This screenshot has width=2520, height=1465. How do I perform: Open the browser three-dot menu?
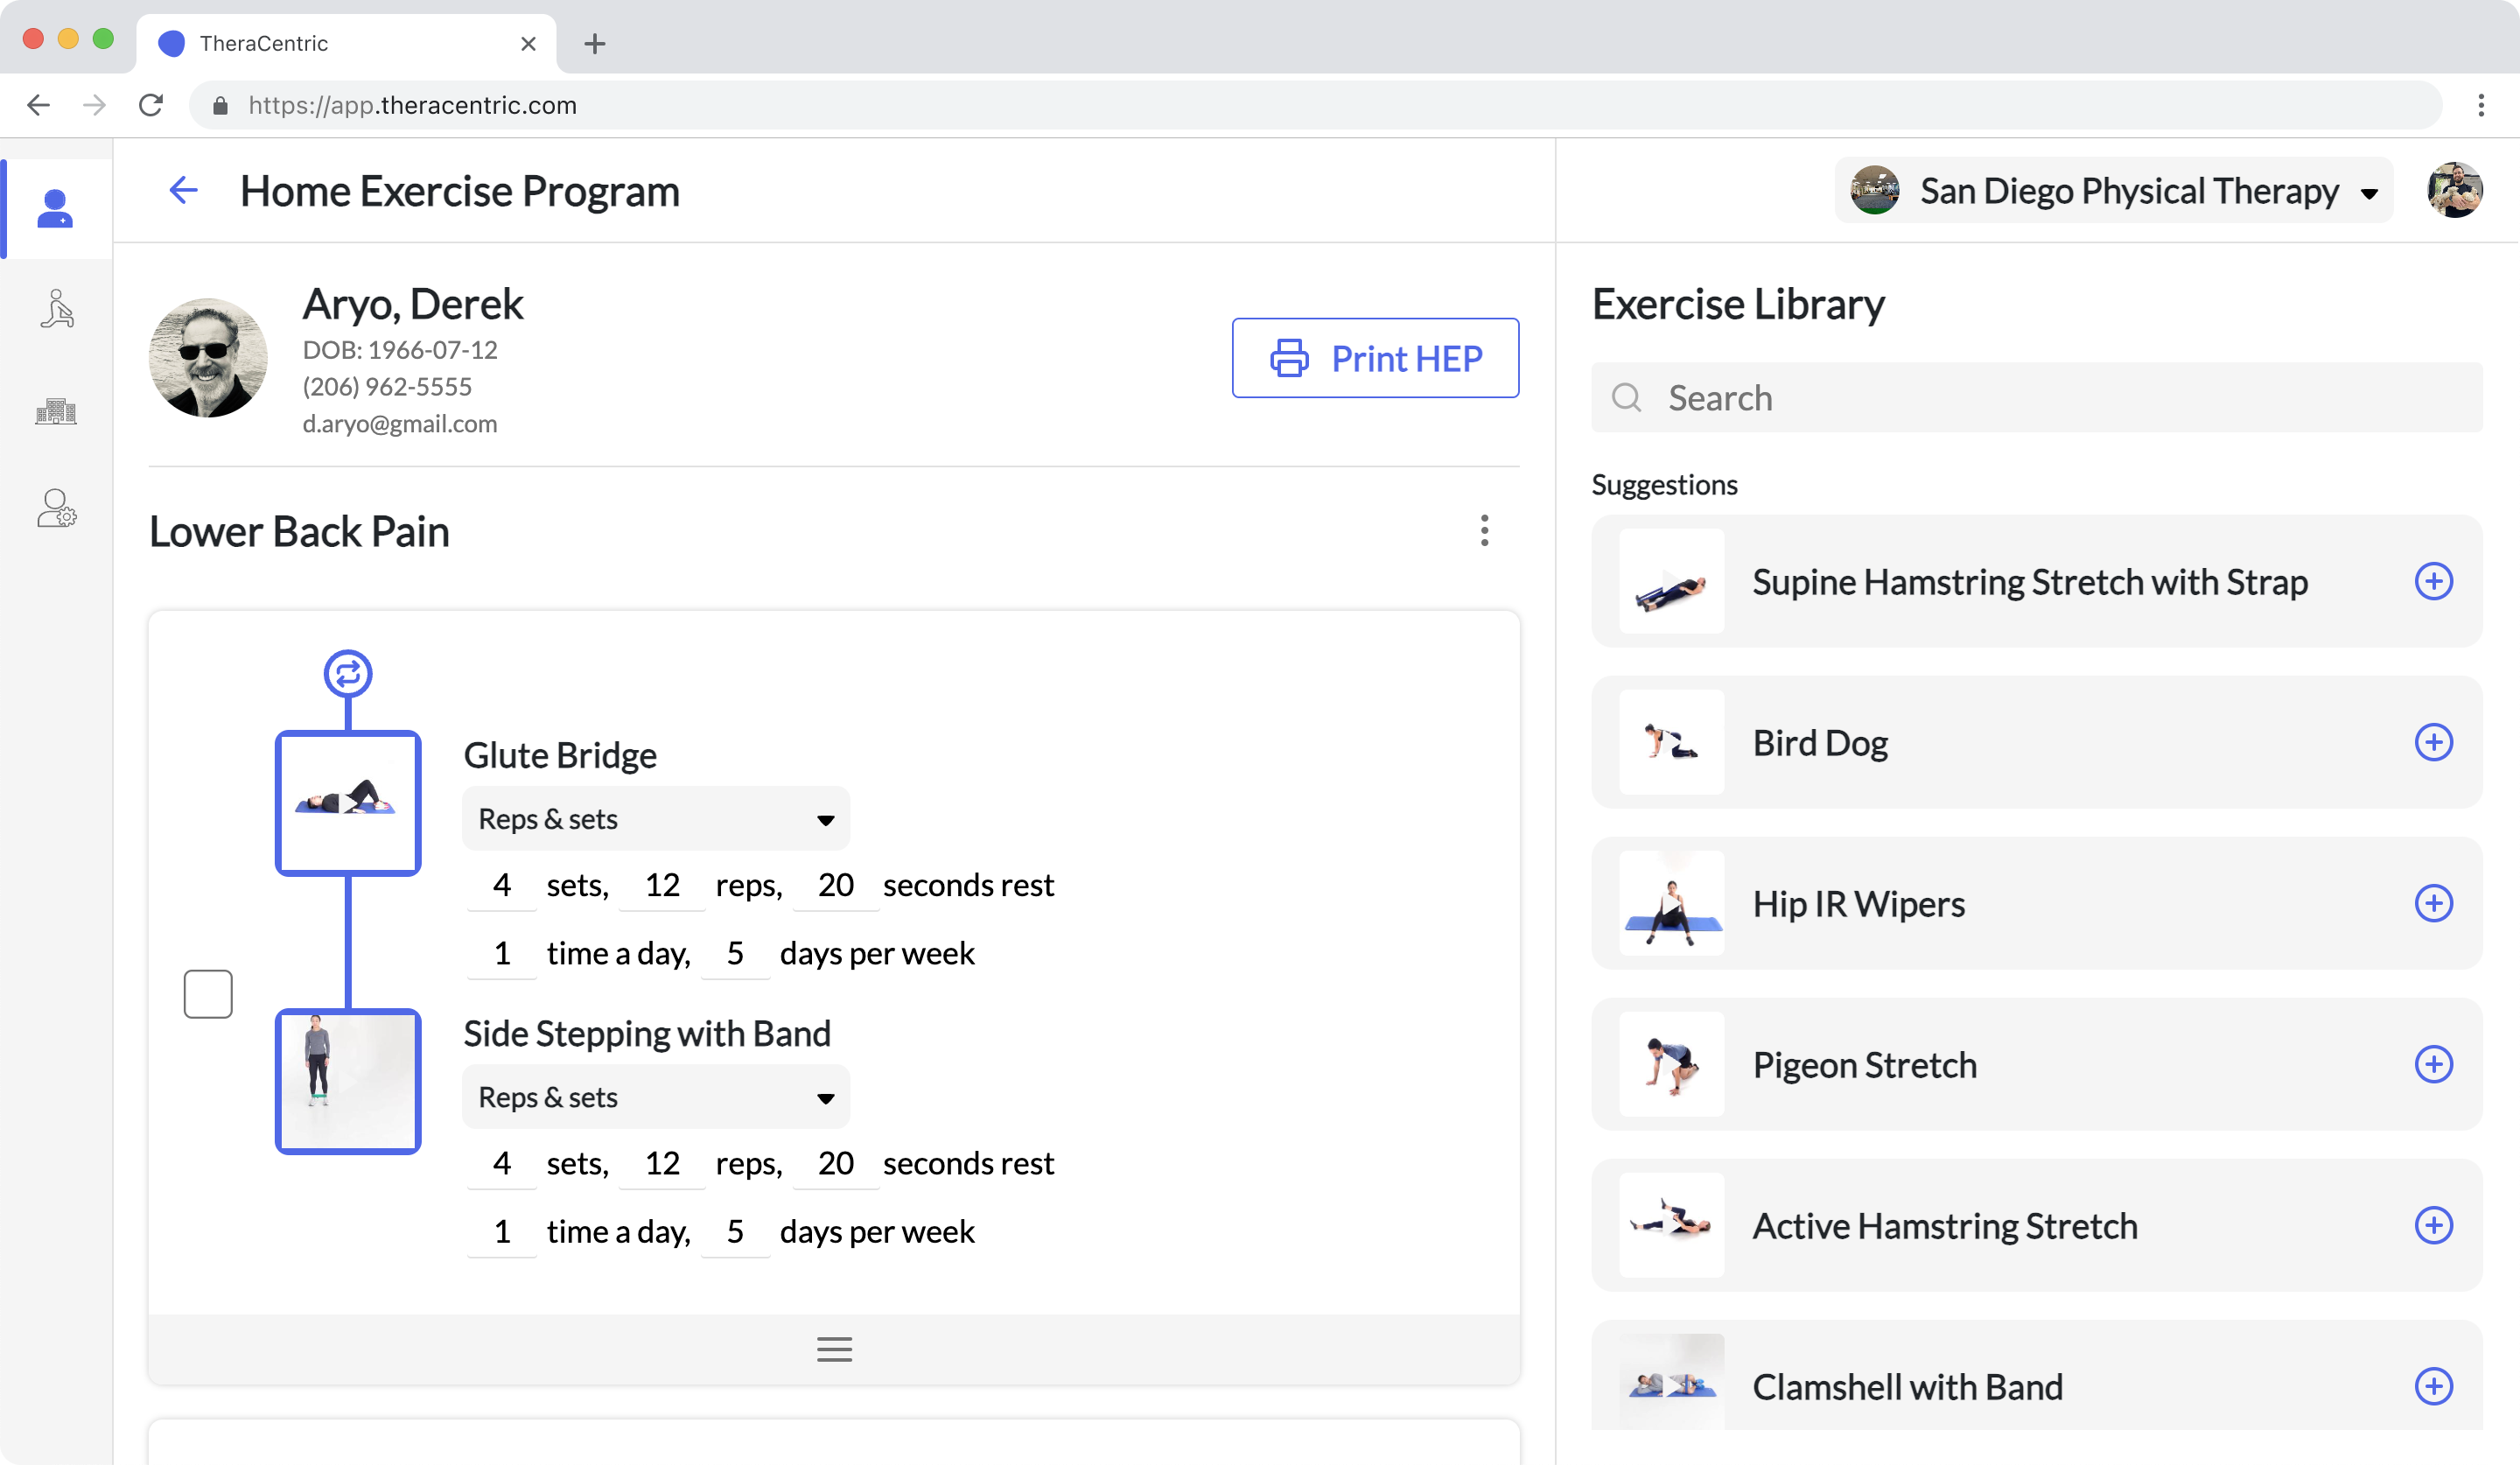pos(2481,105)
